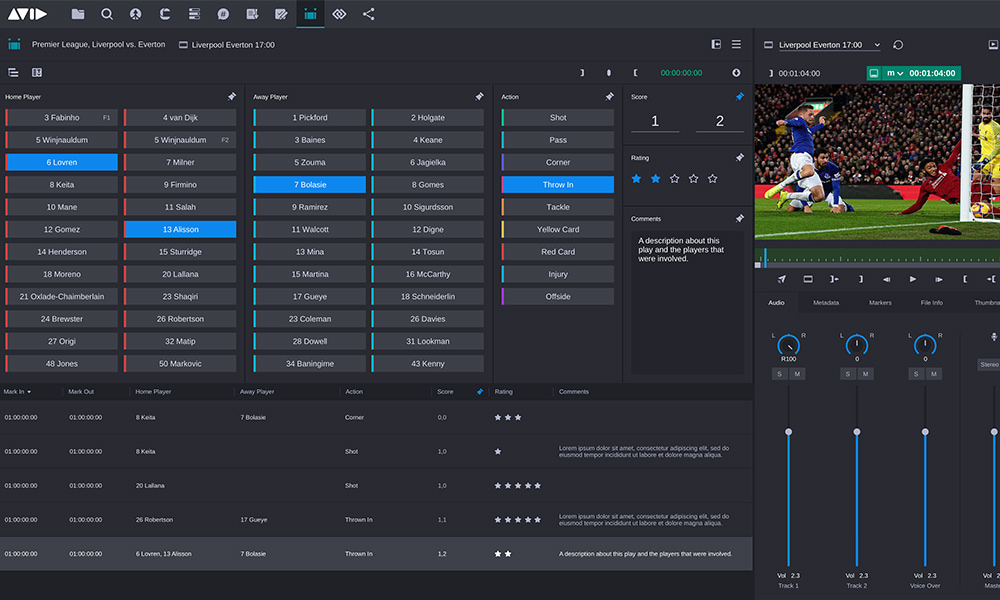Select log row with 26 Robertson
1000x600 pixels.
376,520
